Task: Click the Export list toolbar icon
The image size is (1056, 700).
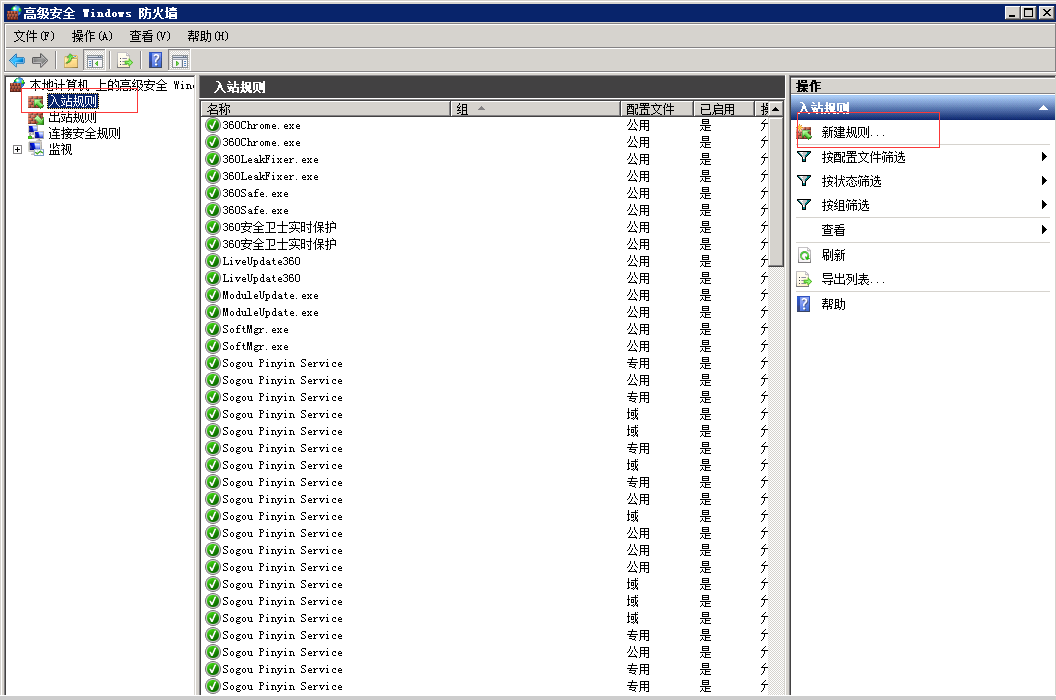Action: coord(125,60)
